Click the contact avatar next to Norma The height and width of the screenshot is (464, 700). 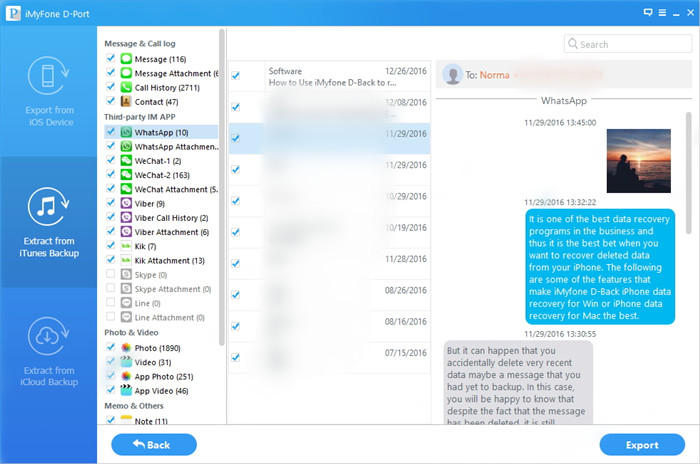pos(452,75)
